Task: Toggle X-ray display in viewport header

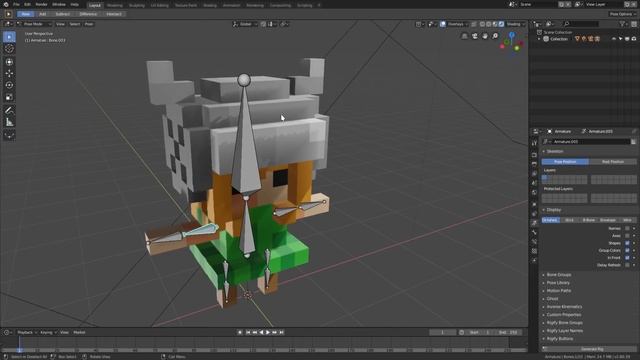Action: point(473,24)
